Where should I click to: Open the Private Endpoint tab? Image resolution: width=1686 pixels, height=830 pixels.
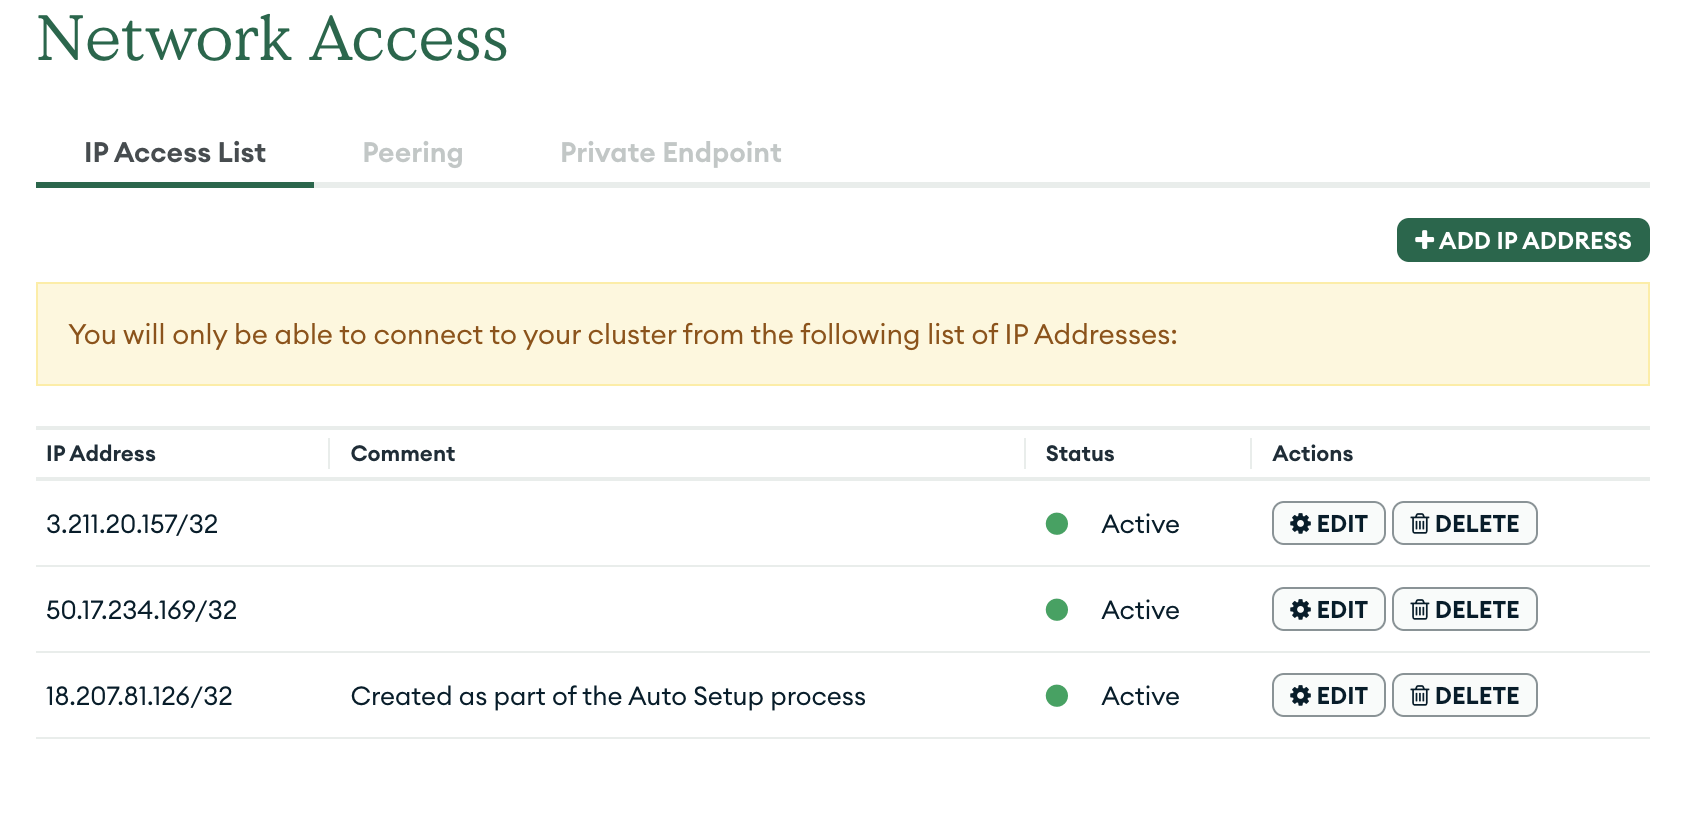pyautogui.click(x=671, y=152)
